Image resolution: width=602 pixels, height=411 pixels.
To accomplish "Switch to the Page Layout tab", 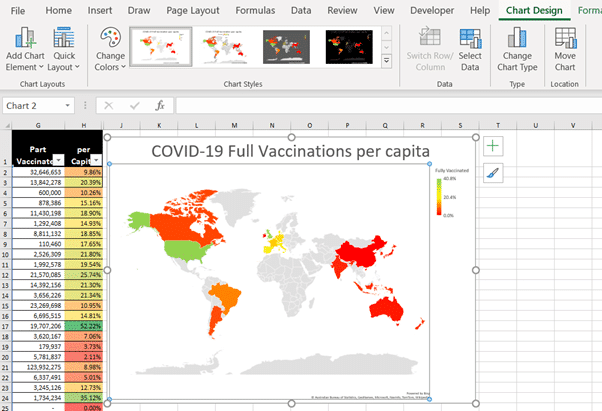I will [x=193, y=10].
